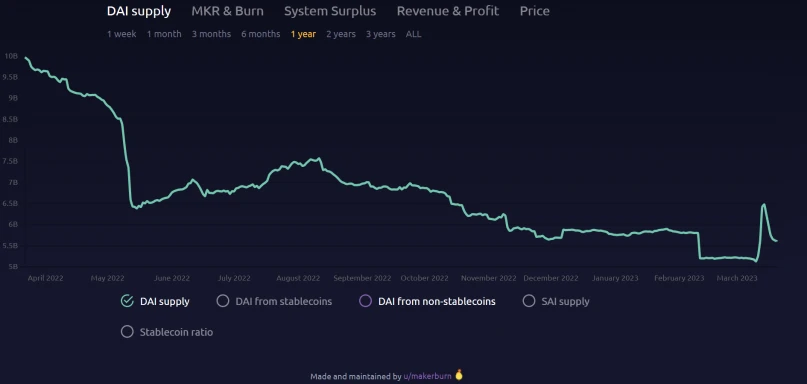Screen dimensions: 807x384
Task: Click the 9B y-axis label
Action: click(x=13, y=98)
